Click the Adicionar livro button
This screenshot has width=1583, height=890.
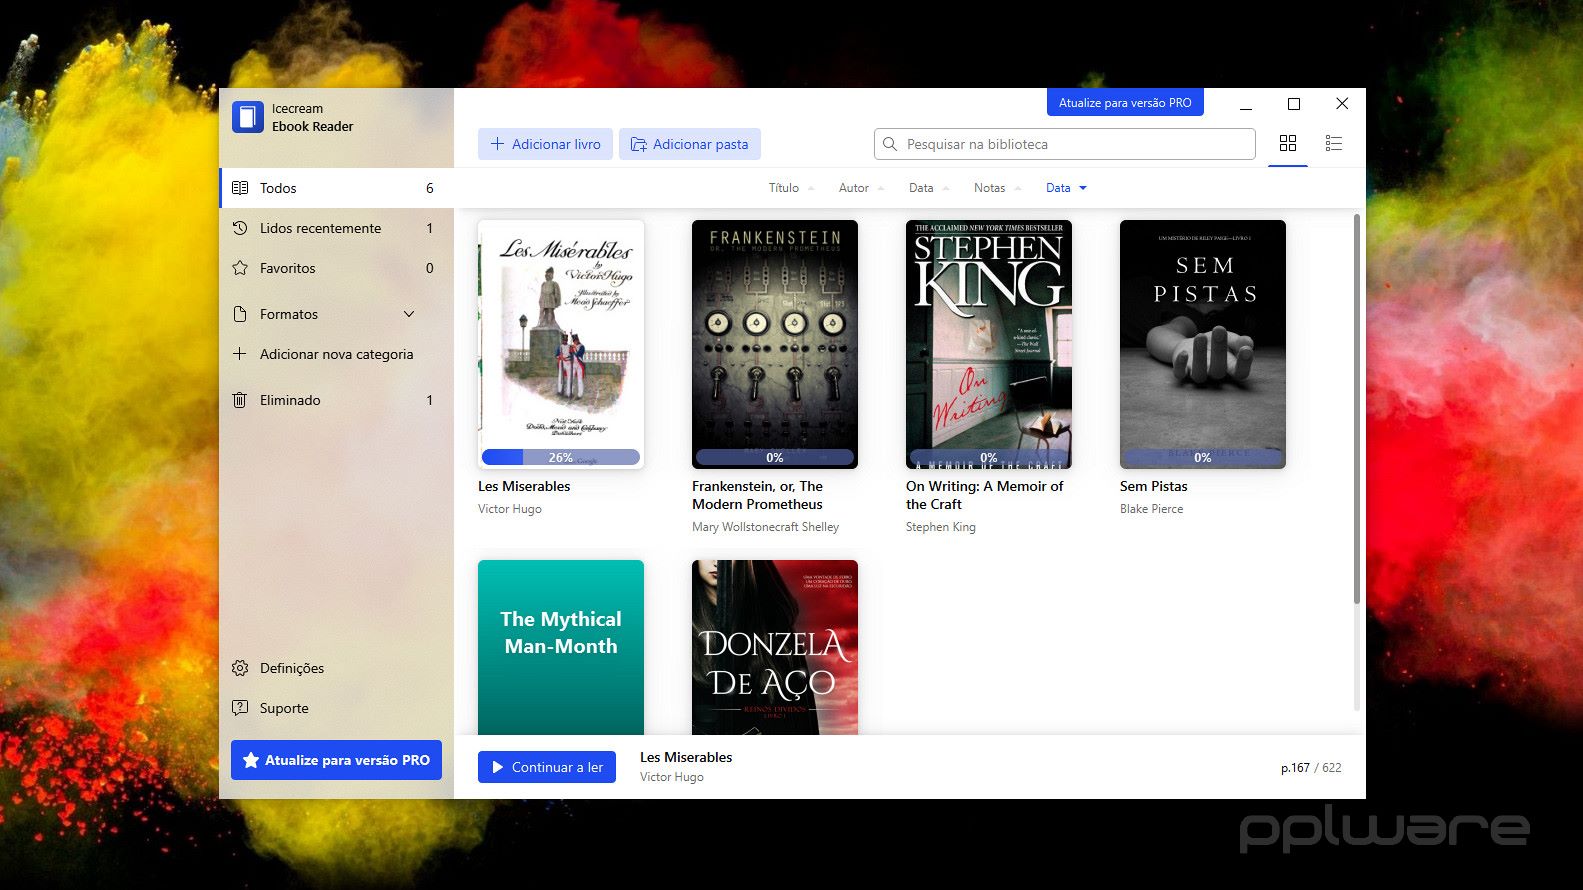pos(546,144)
